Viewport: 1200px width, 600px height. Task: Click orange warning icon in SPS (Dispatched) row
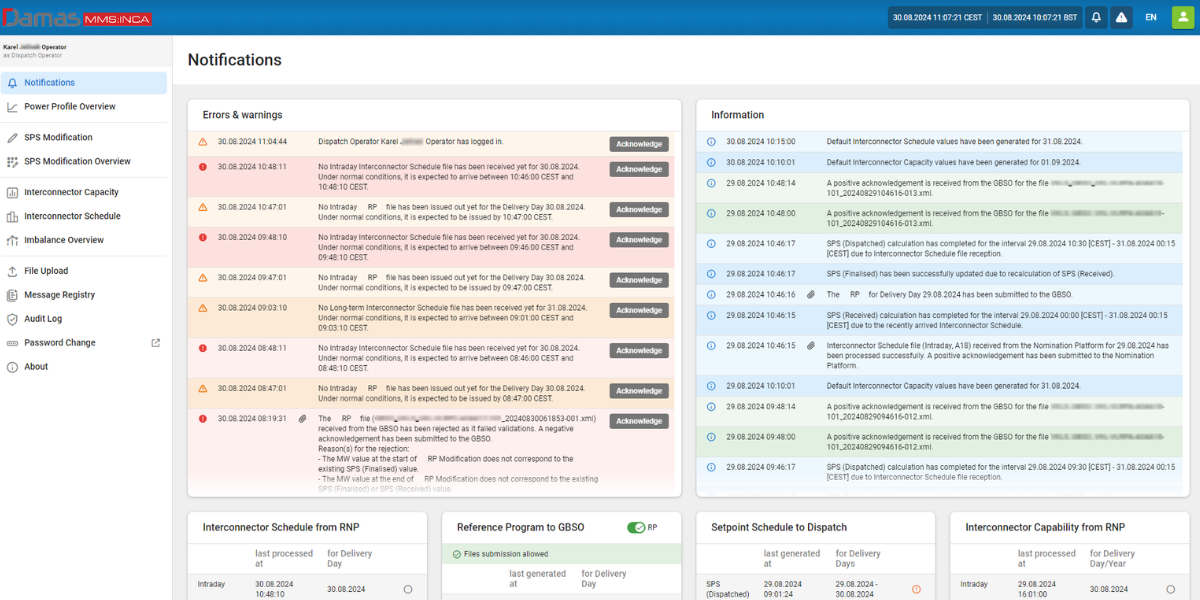pos(916,589)
